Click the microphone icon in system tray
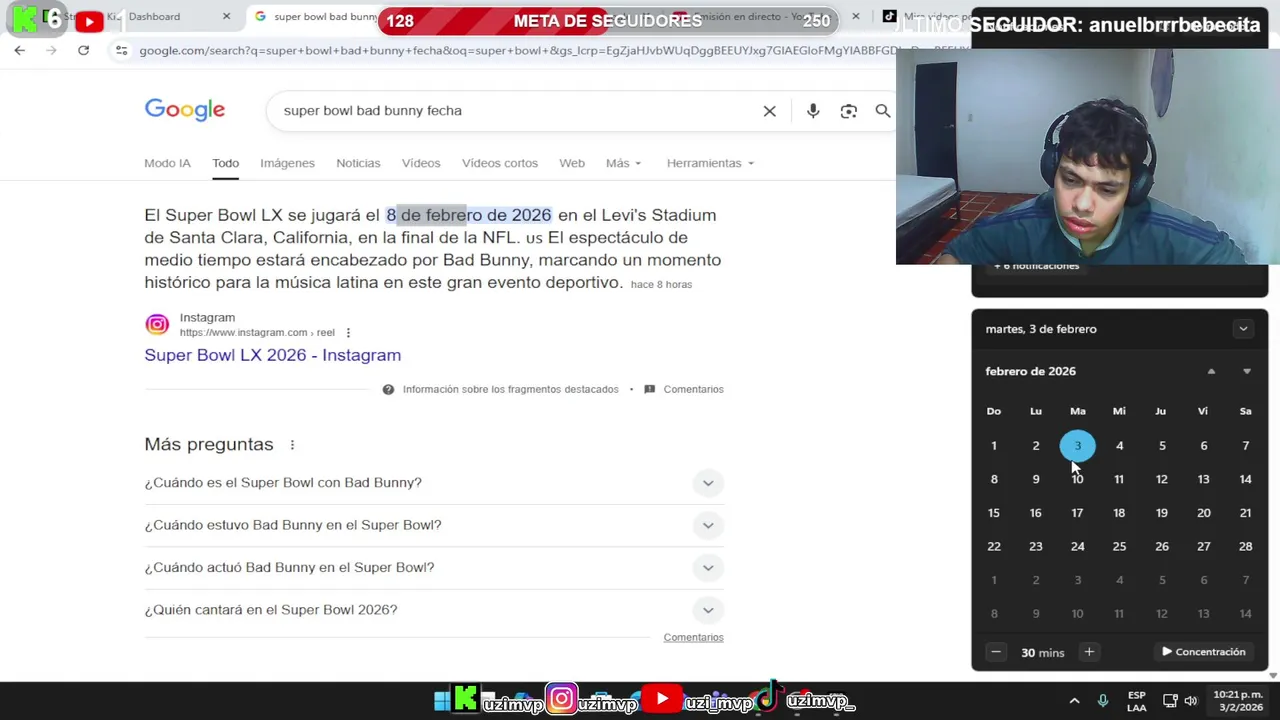1280x720 pixels. (1102, 701)
